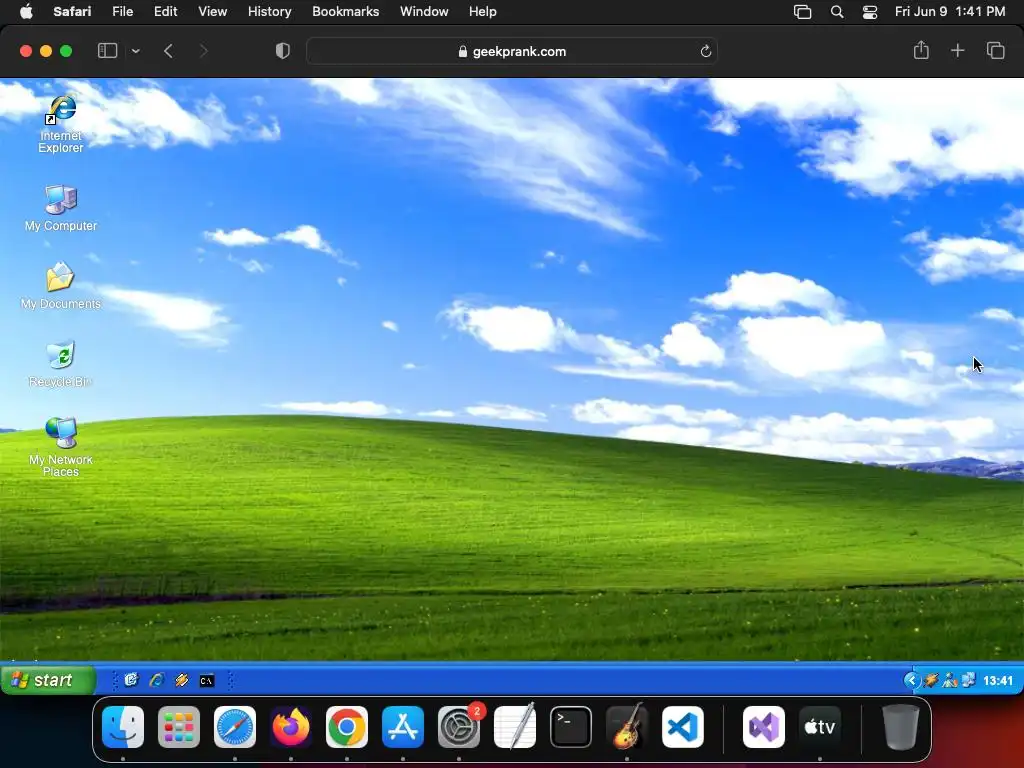This screenshot has height=768, width=1024.
Task: Open the Apple TV app from Dock
Action: (820, 726)
